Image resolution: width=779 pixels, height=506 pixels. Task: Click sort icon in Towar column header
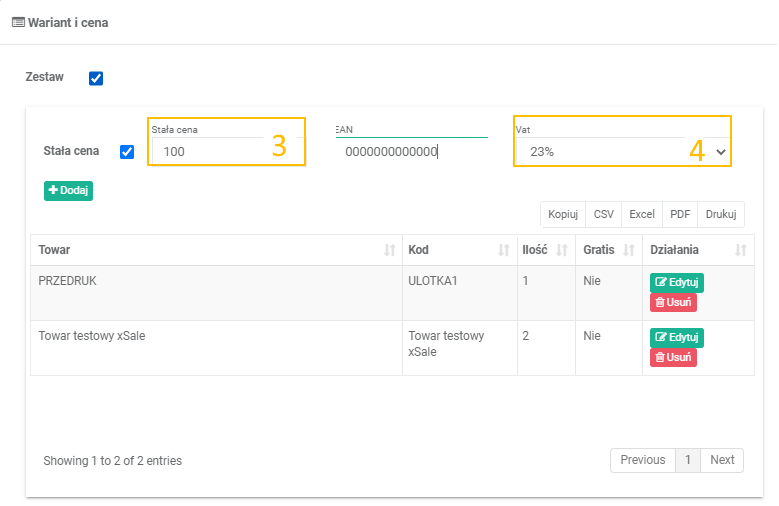click(x=389, y=250)
